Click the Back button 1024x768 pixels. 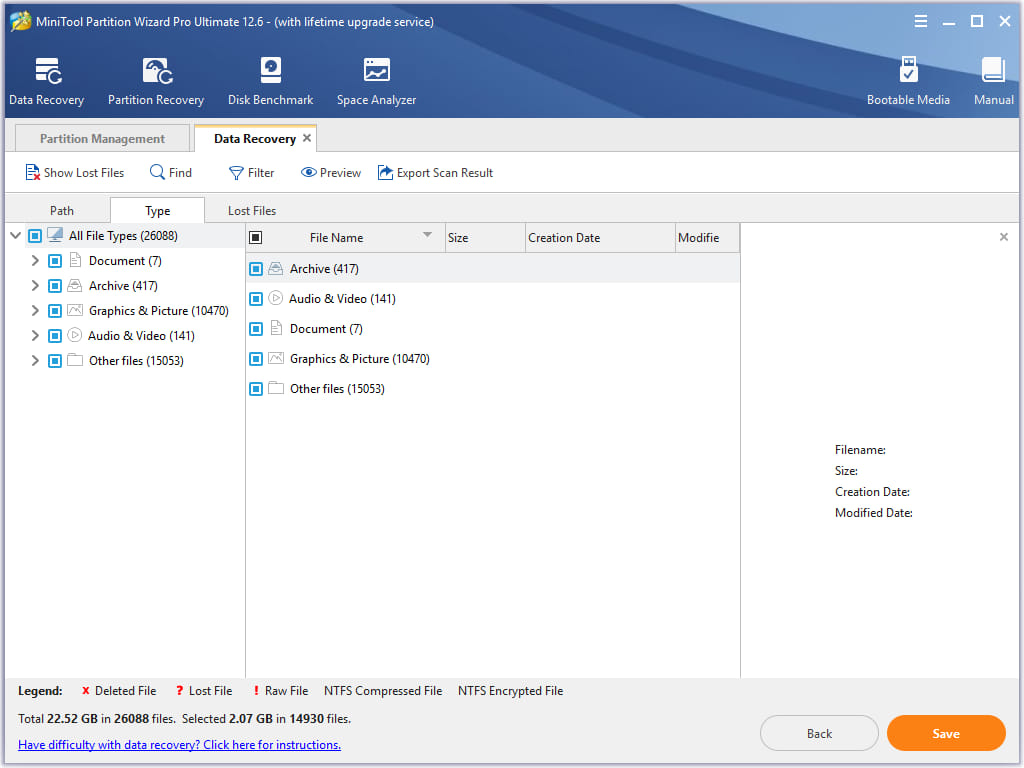819,733
